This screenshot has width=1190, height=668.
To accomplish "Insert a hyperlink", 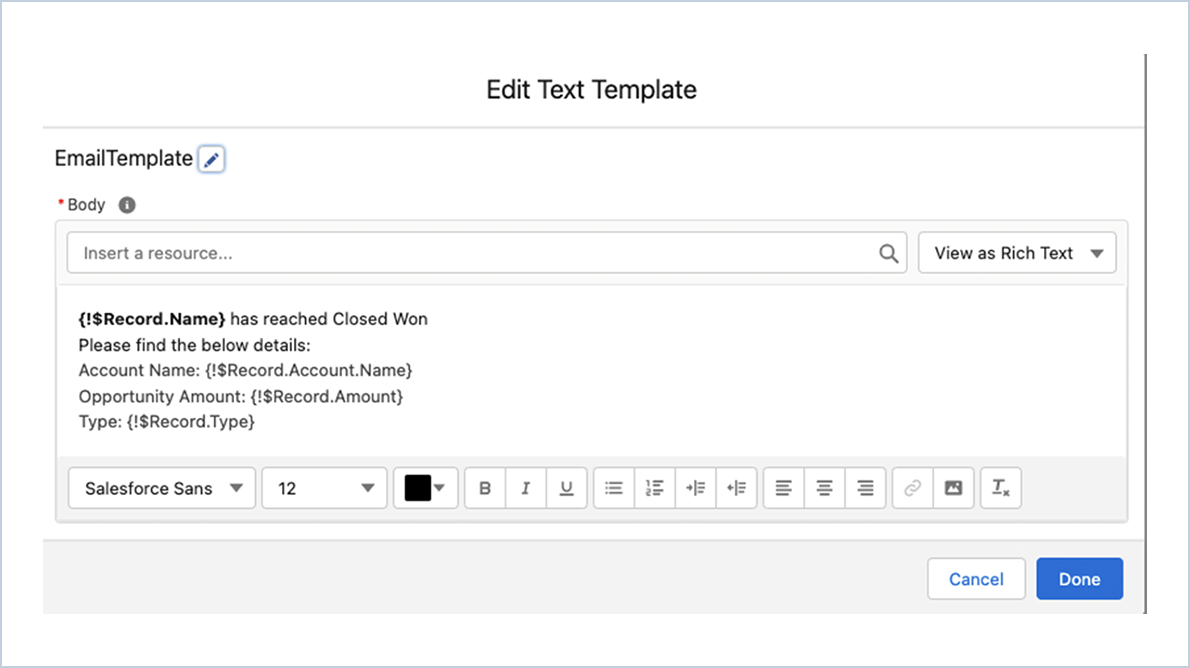I will point(911,488).
